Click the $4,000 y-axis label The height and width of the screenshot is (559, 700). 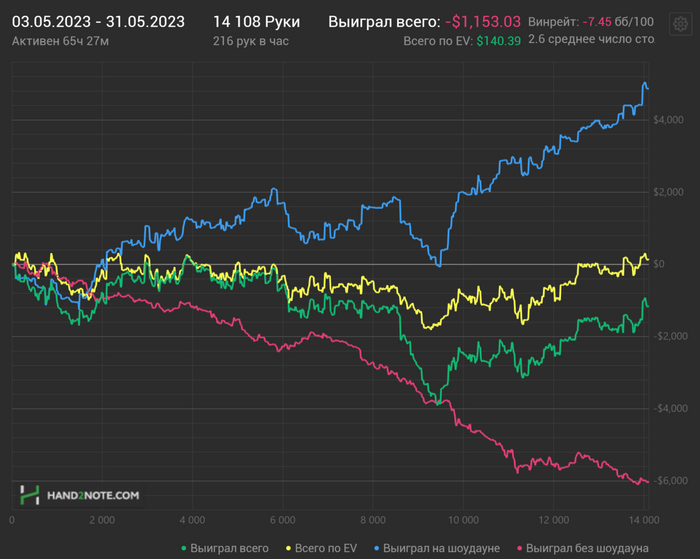[668, 120]
